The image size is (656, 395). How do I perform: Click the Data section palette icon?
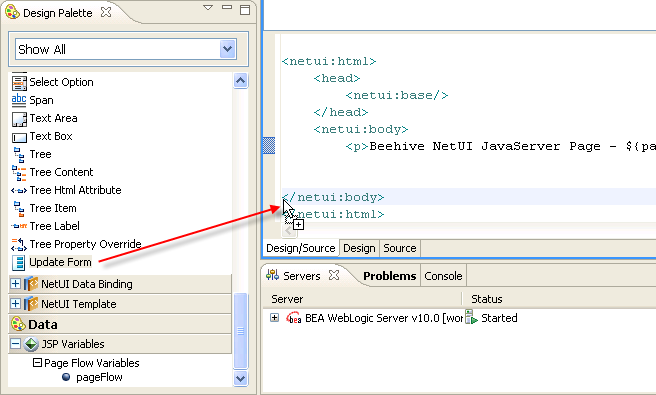coord(18,324)
